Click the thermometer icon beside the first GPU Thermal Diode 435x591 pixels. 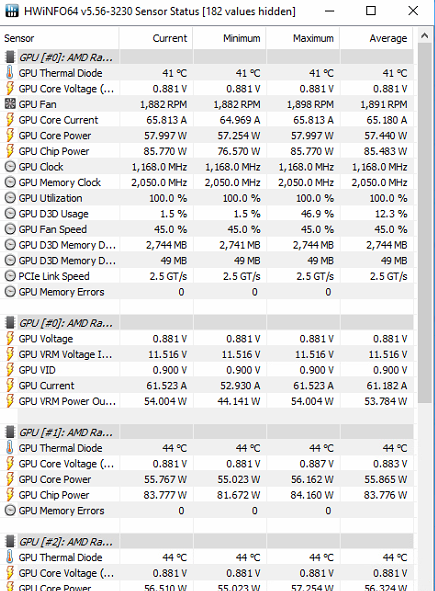click(10, 73)
